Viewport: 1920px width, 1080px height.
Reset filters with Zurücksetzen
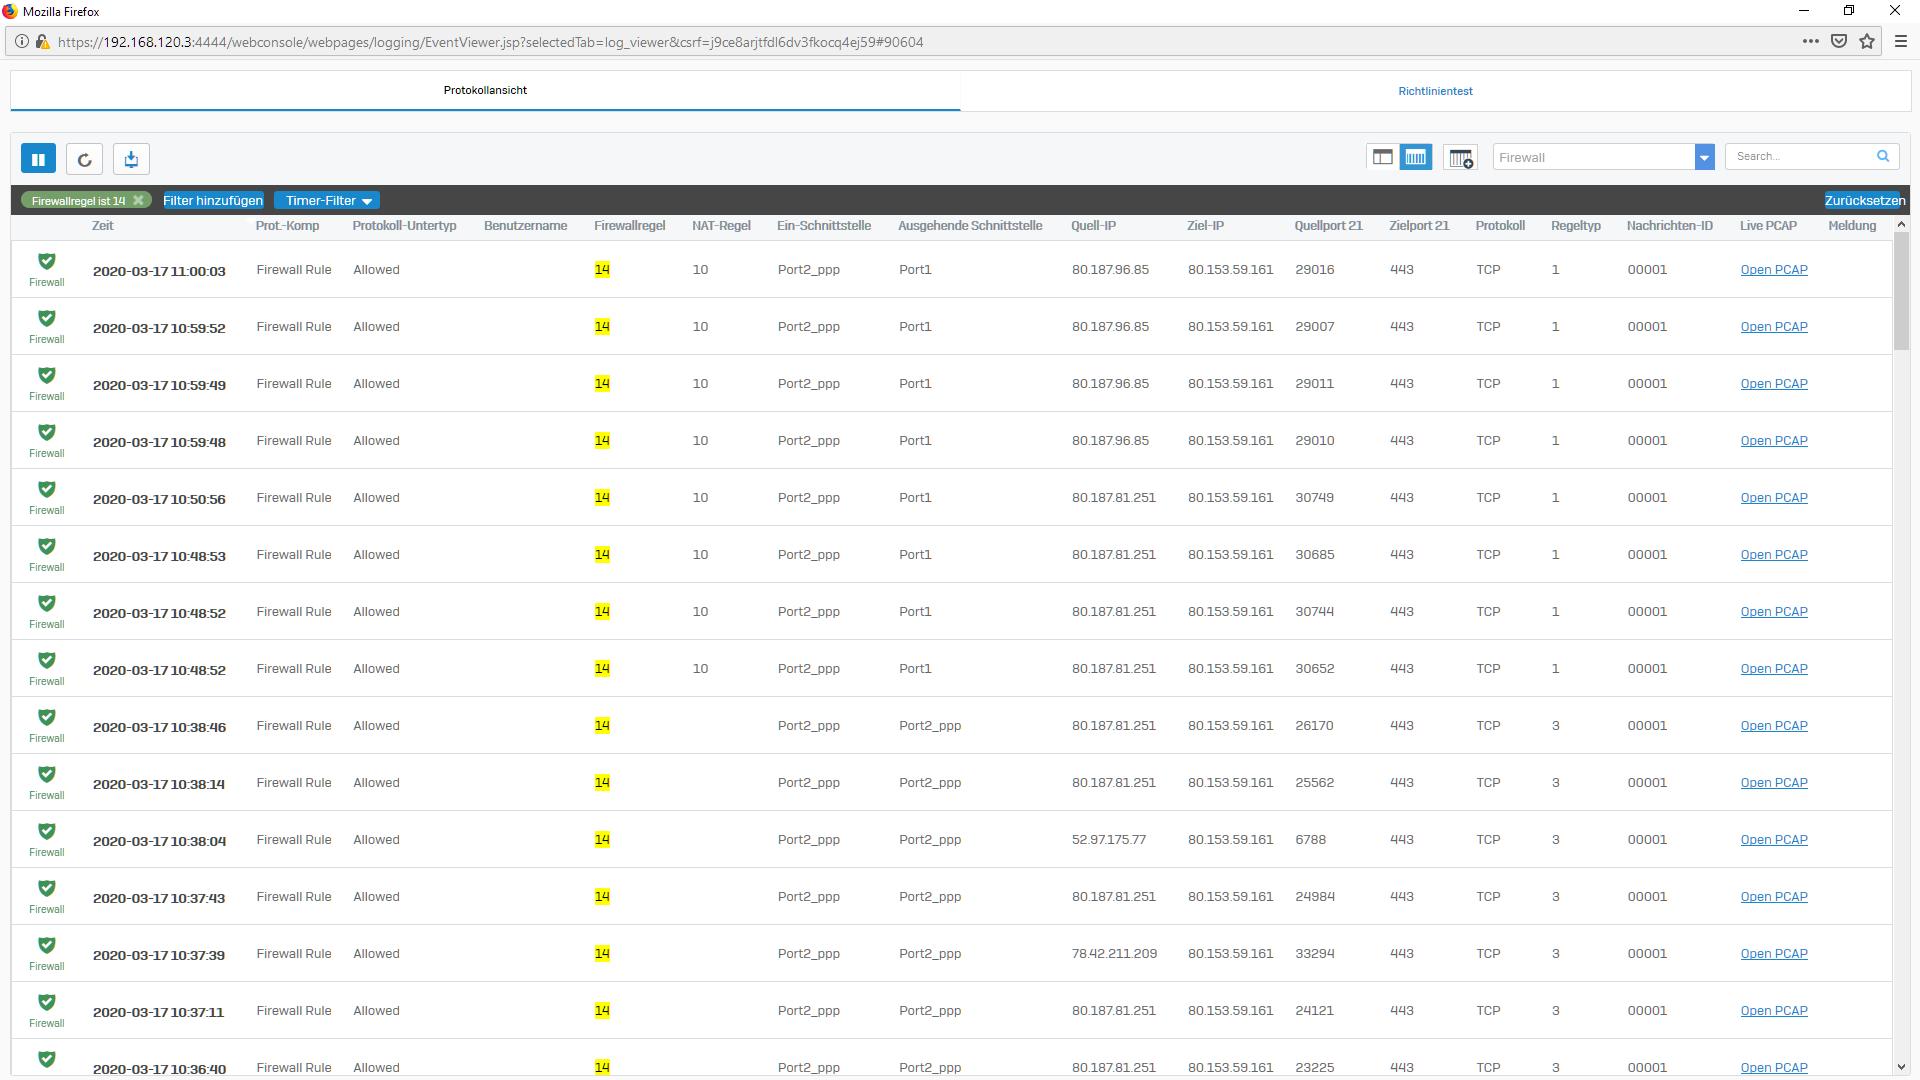pyautogui.click(x=1865, y=200)
